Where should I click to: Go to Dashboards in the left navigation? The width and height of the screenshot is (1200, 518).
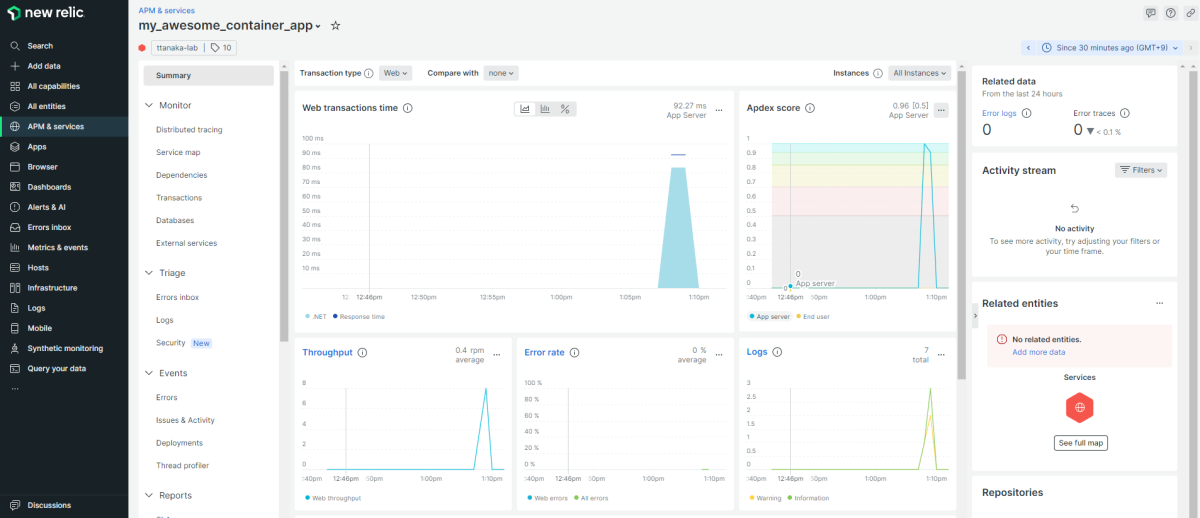click(49, 187)
